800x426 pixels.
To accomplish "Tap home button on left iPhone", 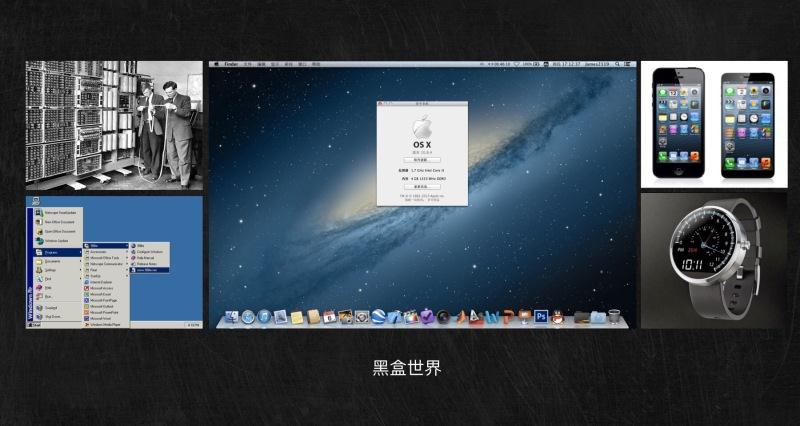I will (678, 170).
